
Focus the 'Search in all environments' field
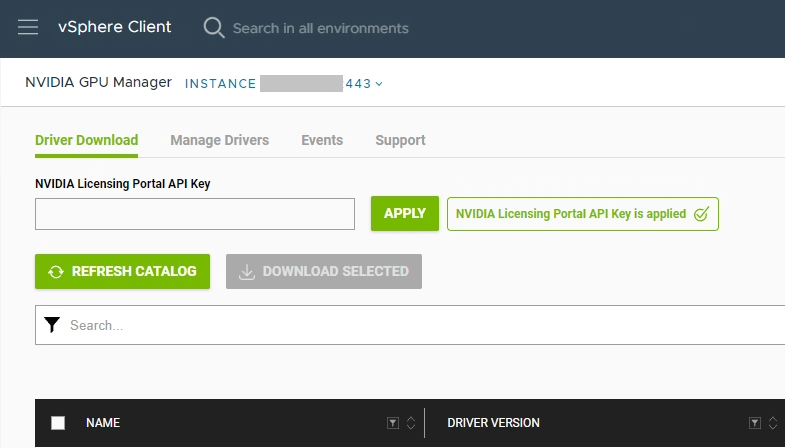[x=320, y=28]
